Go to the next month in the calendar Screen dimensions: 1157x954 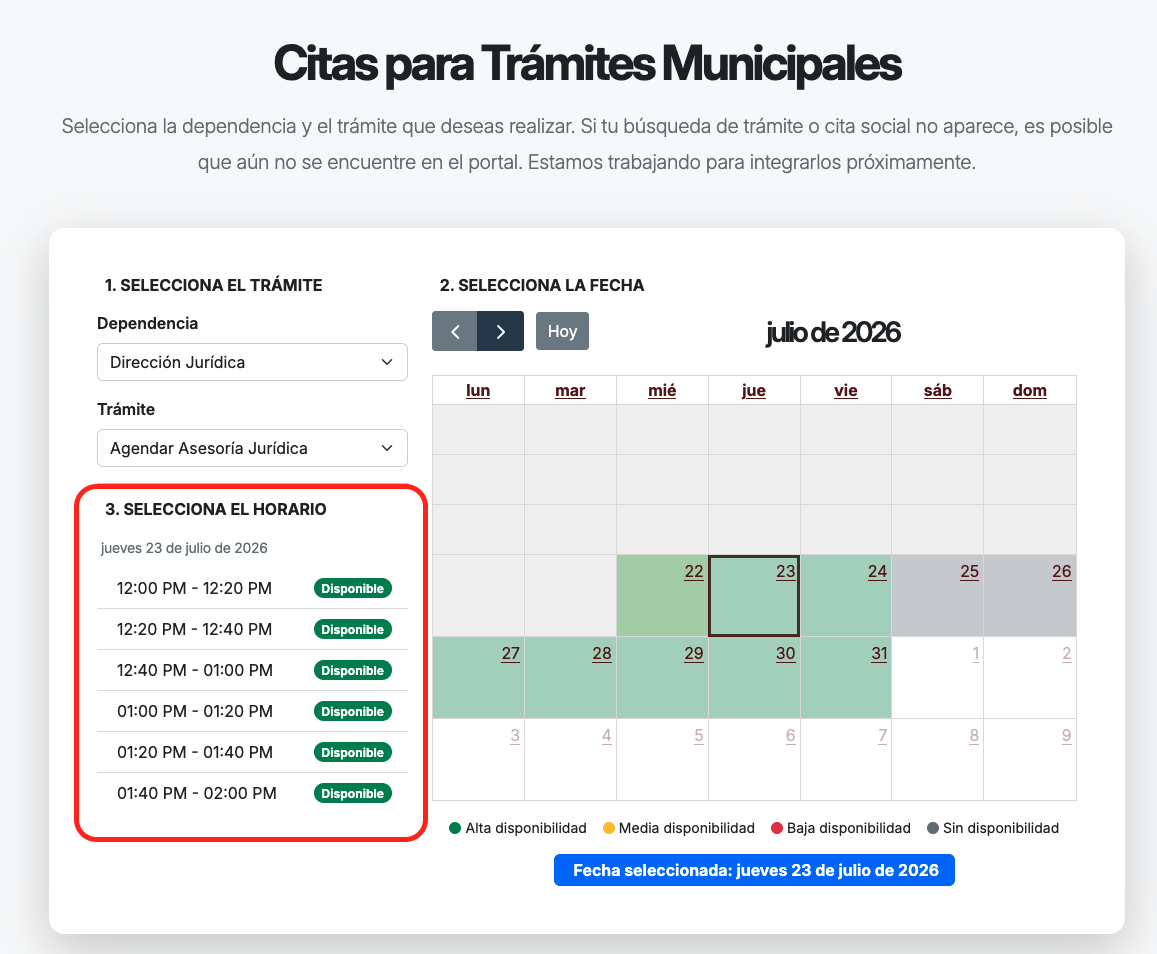pos(500,331)
